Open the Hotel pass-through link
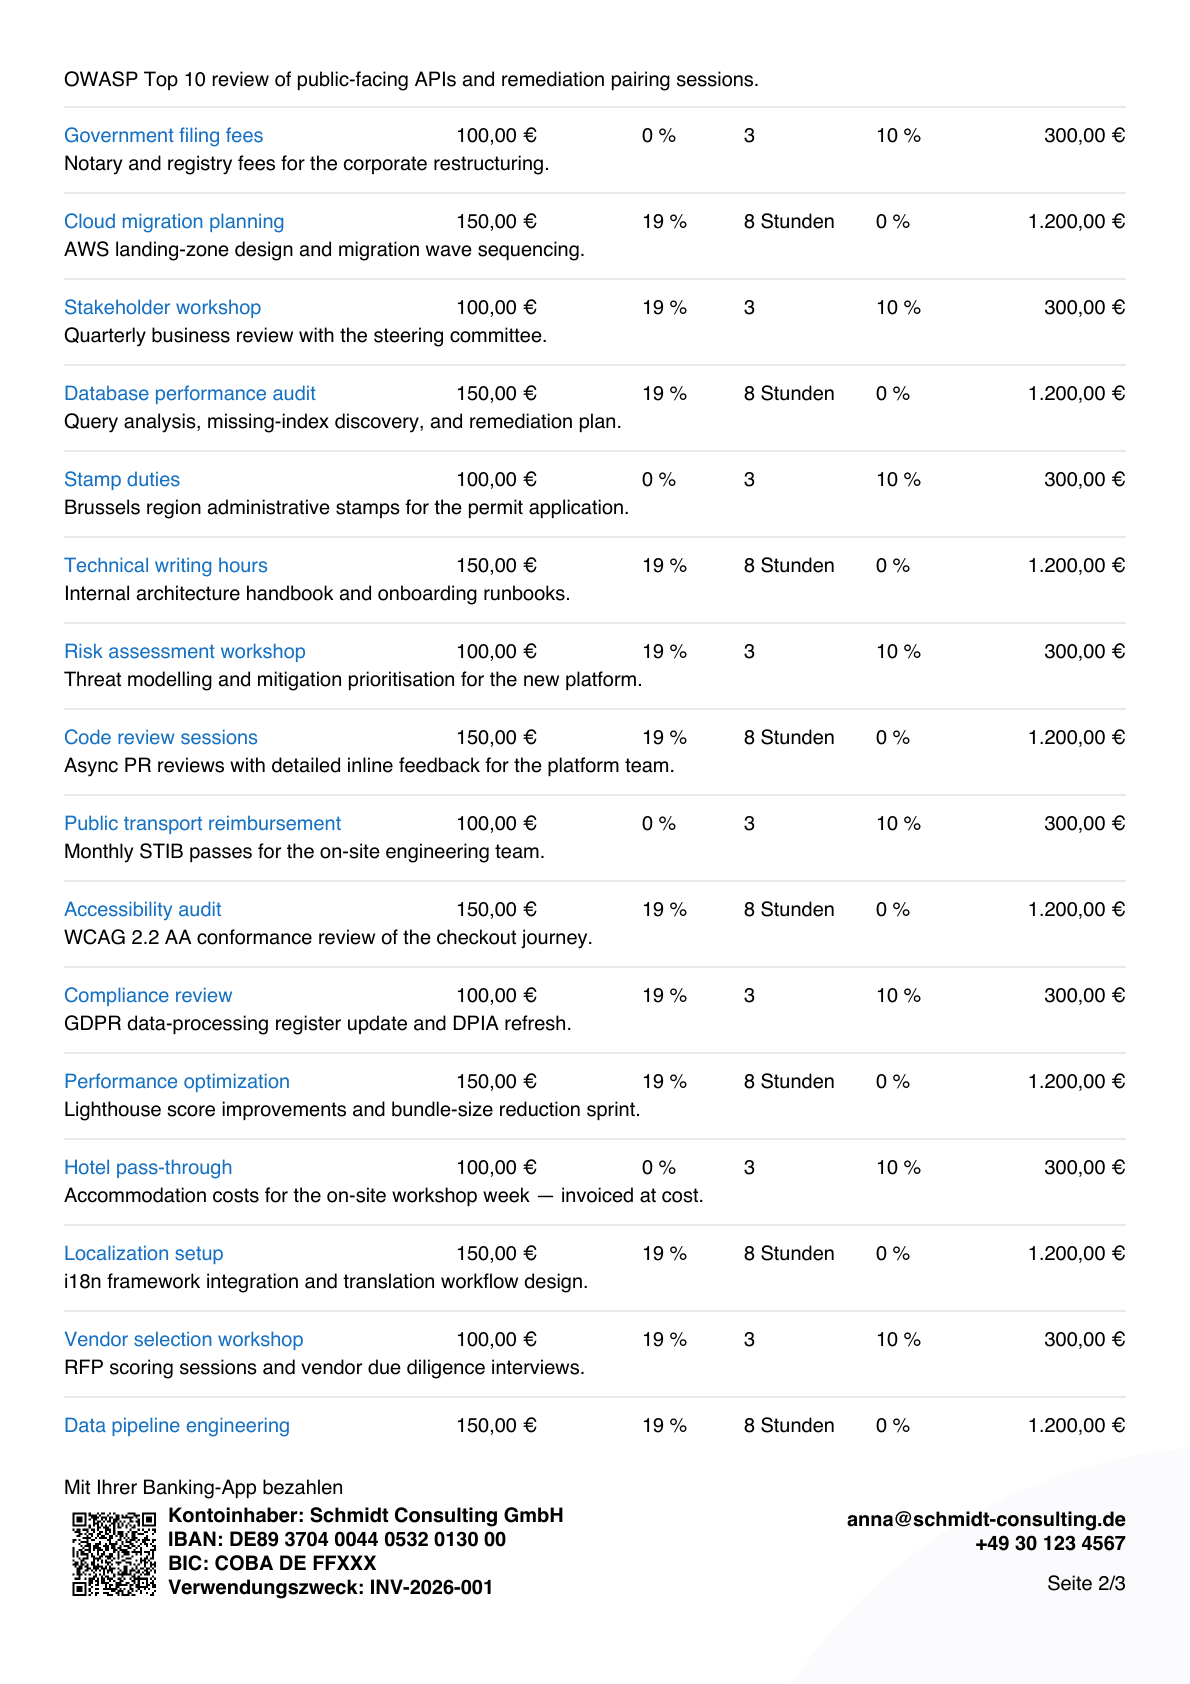The height and width of the screenshot is (1684, 1190). (x=148, y=1167)
